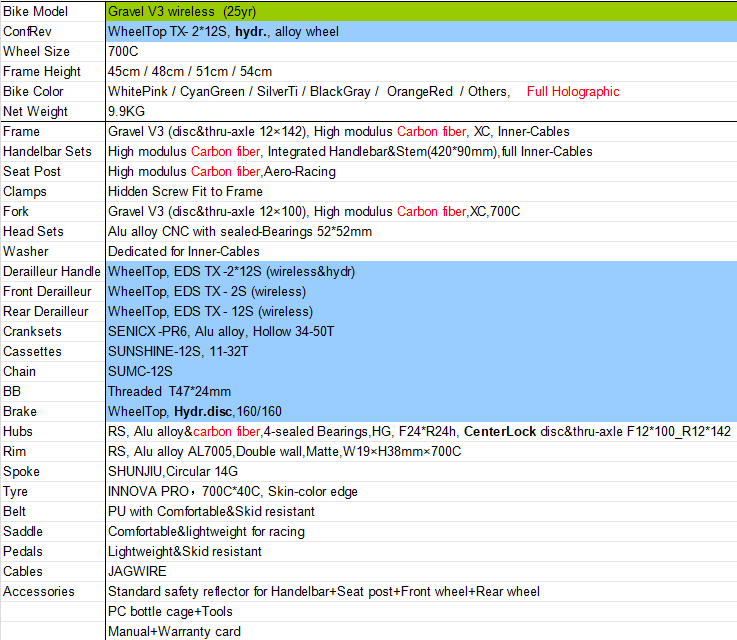Select the Seat Post 'Aero-Racing' description
This screenshot has height=640, width=737.
pos(421,172)
